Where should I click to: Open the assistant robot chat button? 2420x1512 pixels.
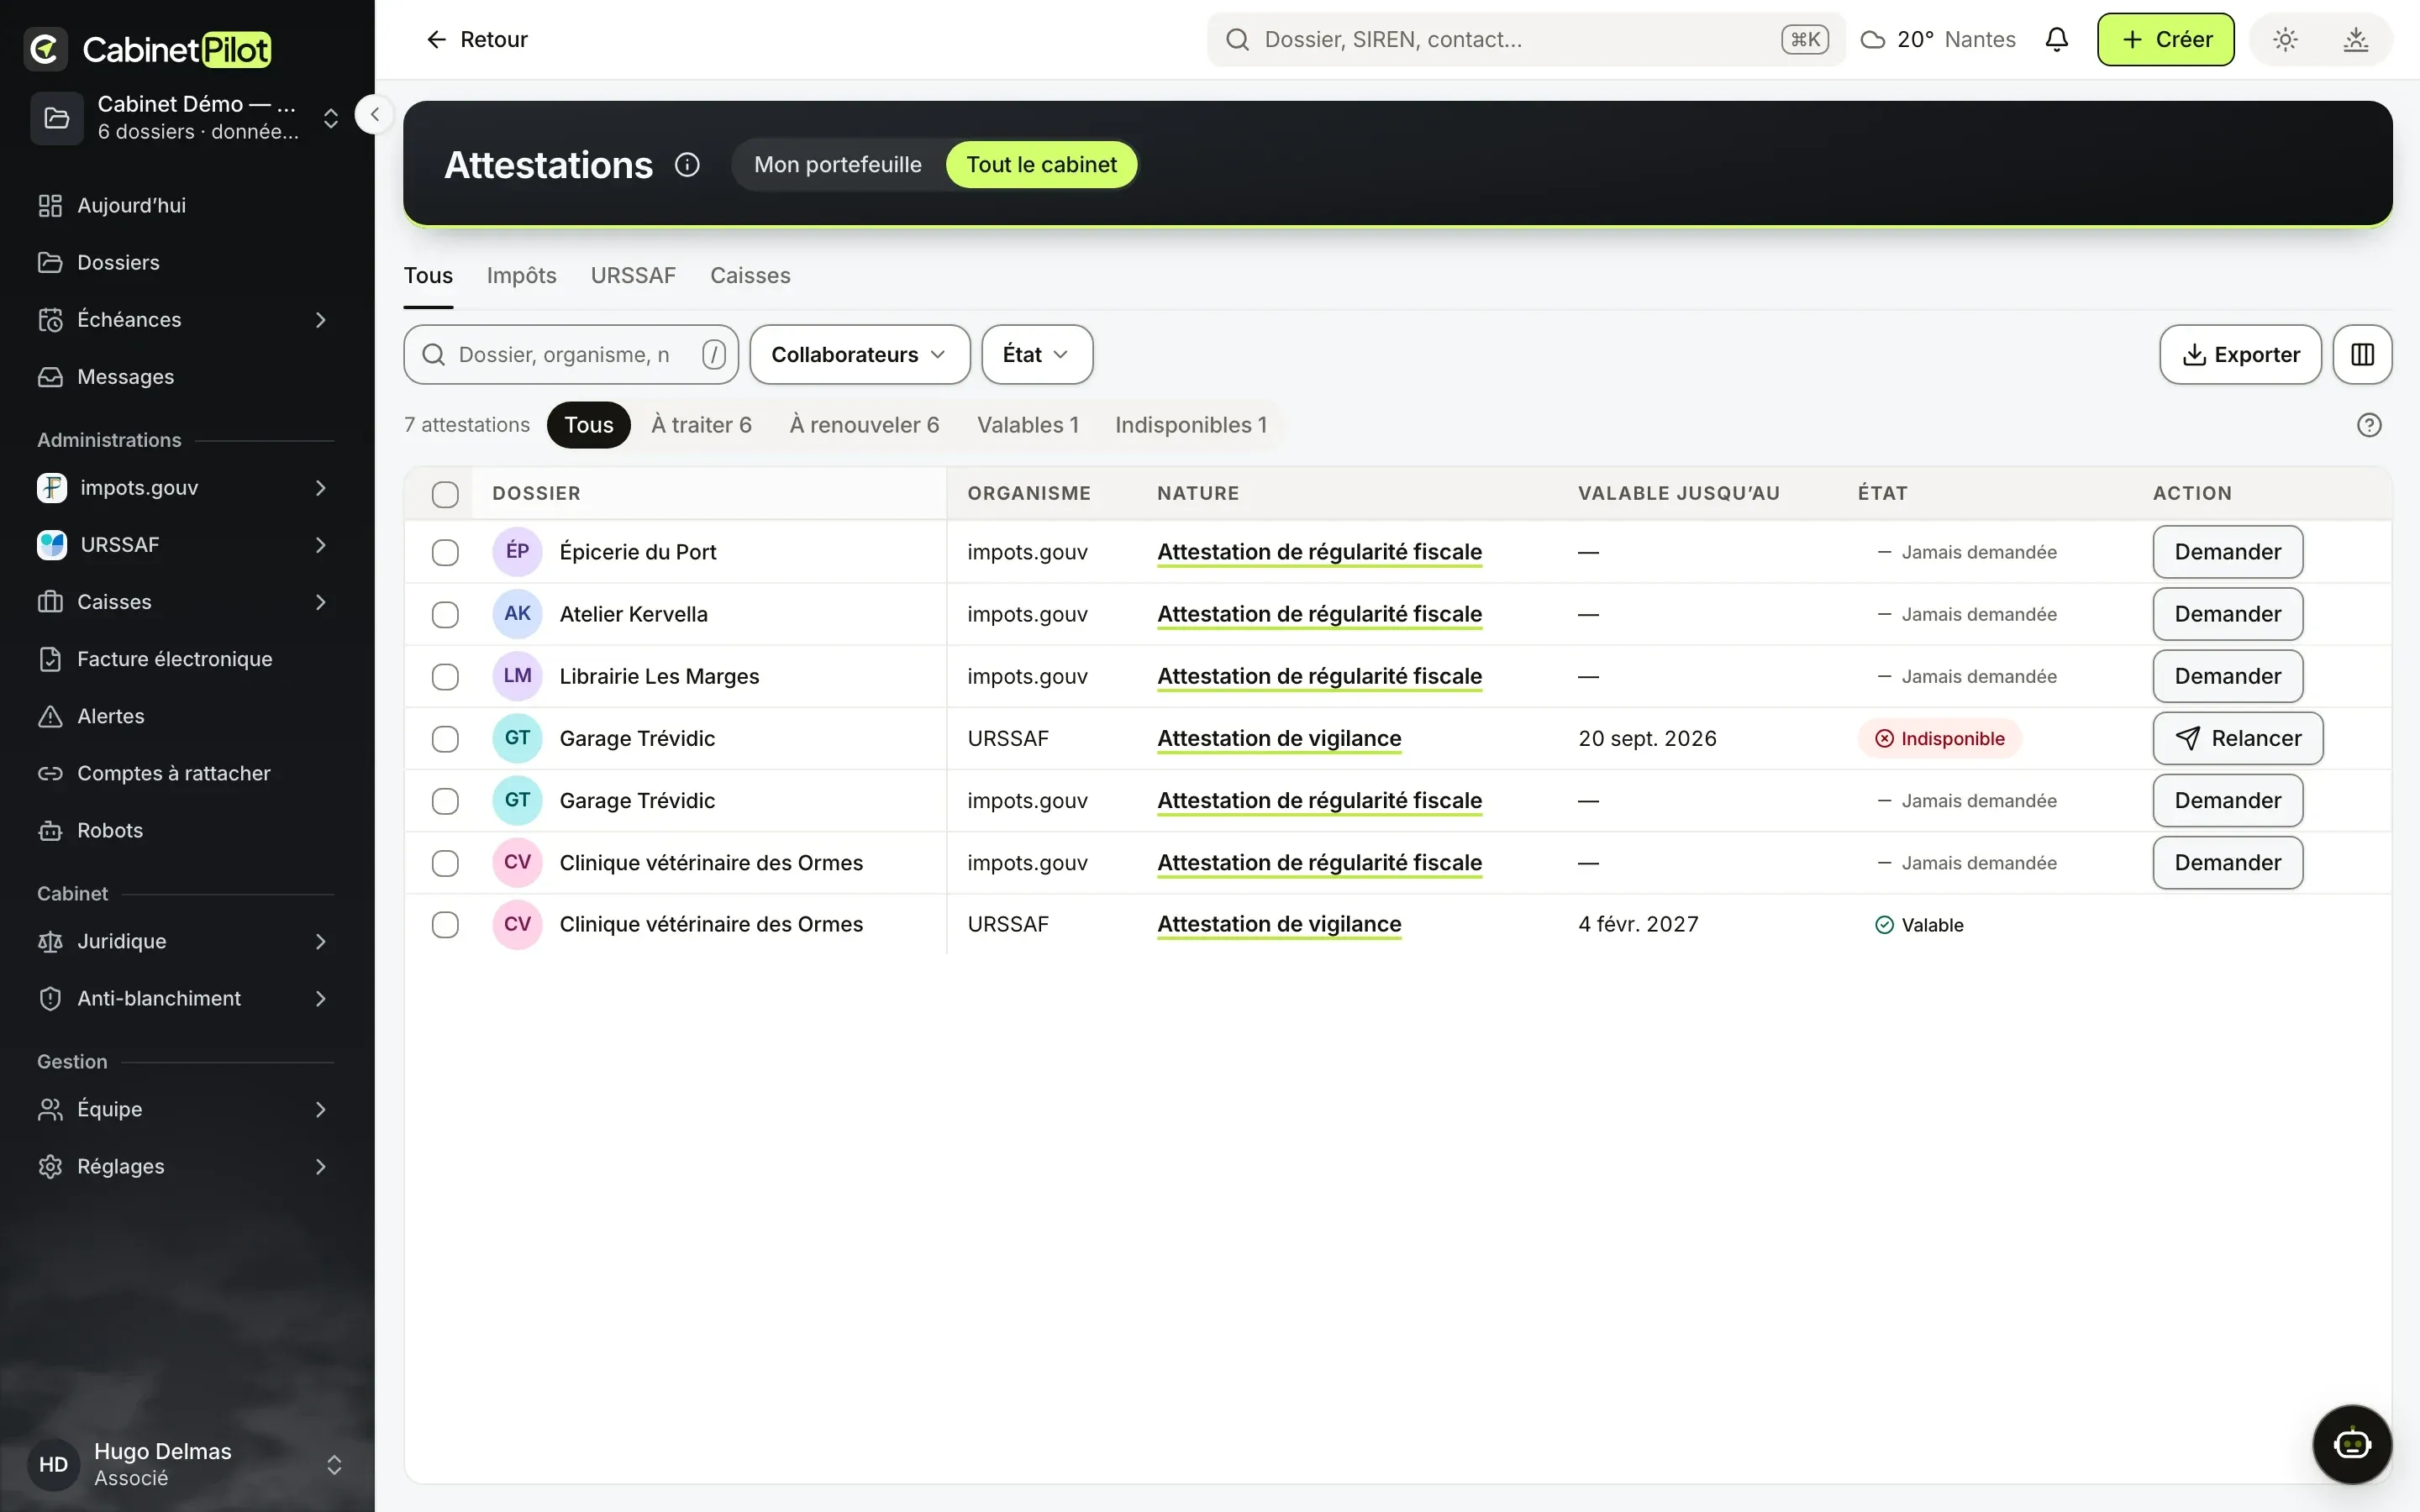click(2351, 1444)
